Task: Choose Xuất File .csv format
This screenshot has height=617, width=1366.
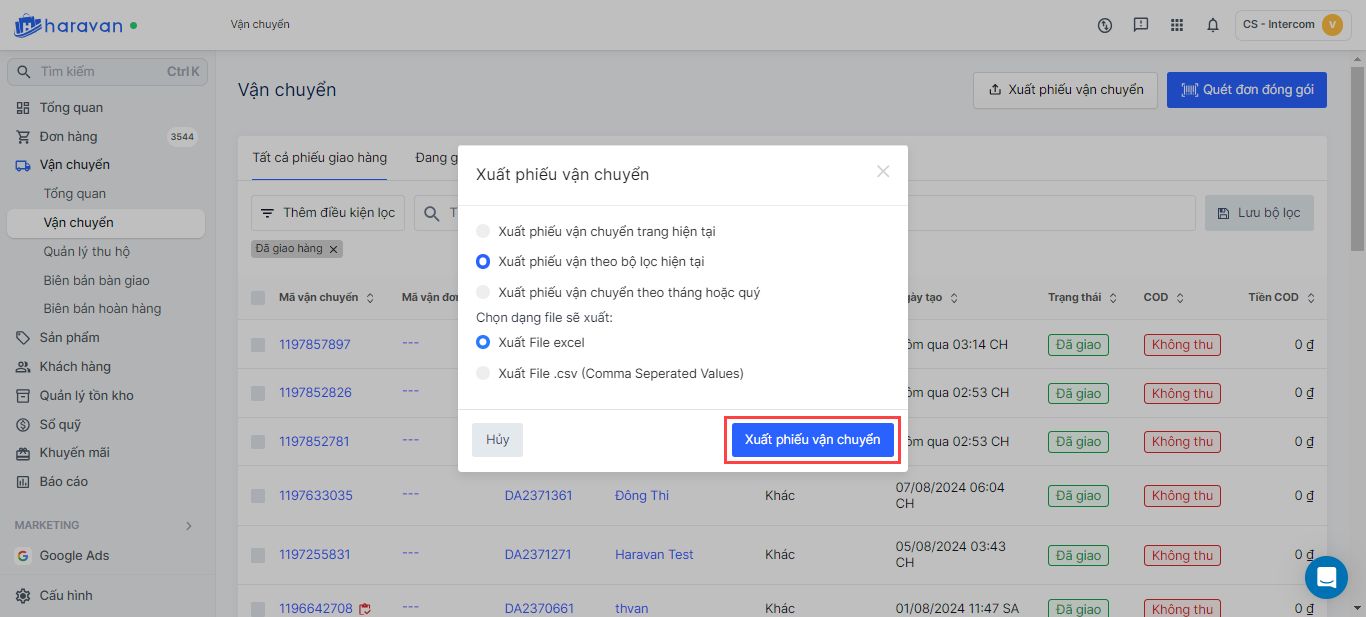Action: click(483, 374)
